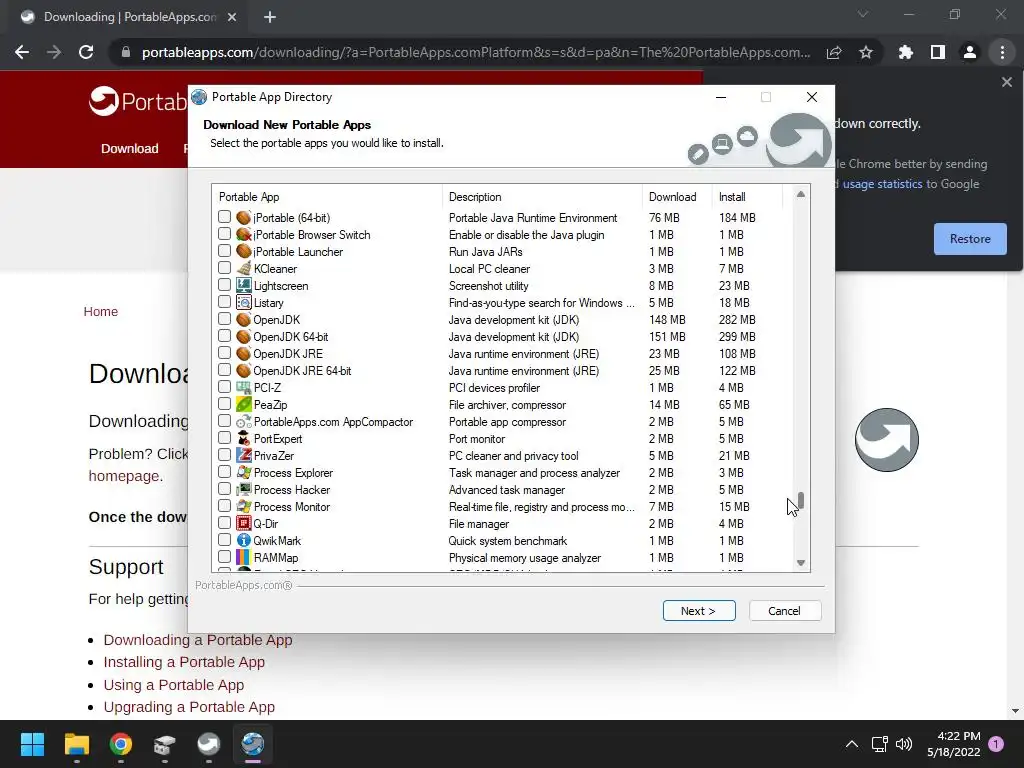
Task: Sort by Description column header
Action: click(x=542, y=197)
